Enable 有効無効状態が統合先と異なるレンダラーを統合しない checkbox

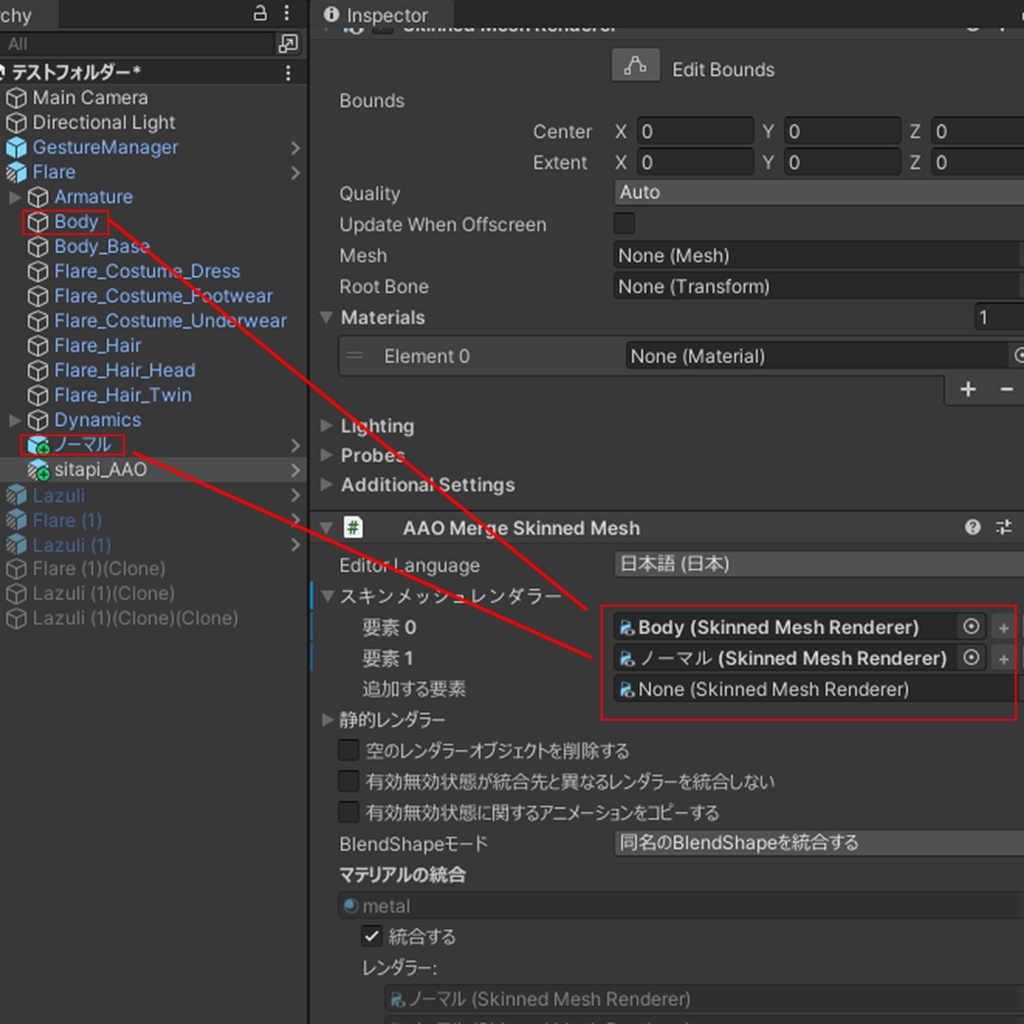(x=349, y=780)
